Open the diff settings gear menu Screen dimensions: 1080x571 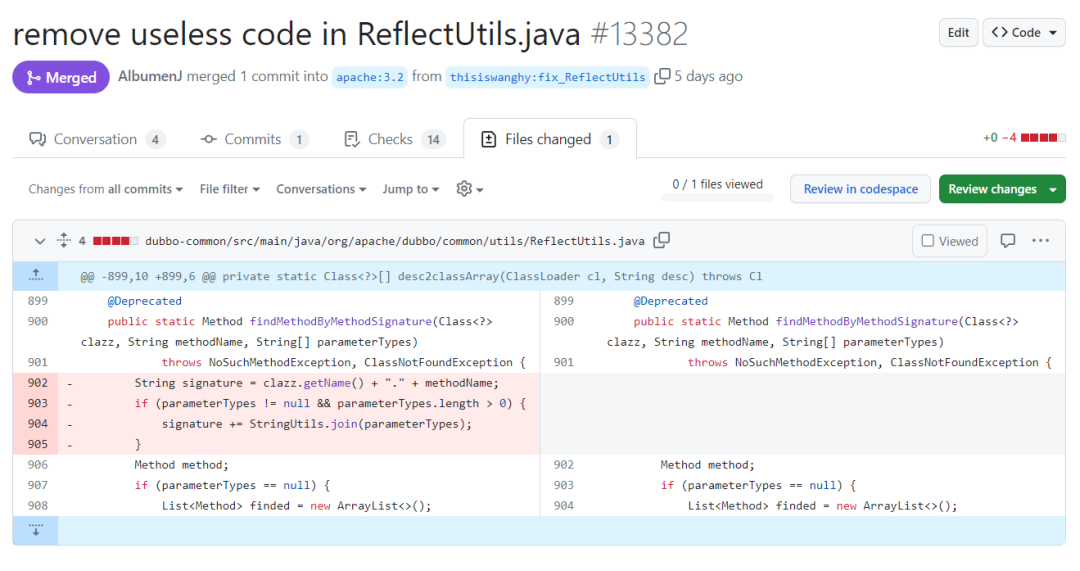pos(470,189)
